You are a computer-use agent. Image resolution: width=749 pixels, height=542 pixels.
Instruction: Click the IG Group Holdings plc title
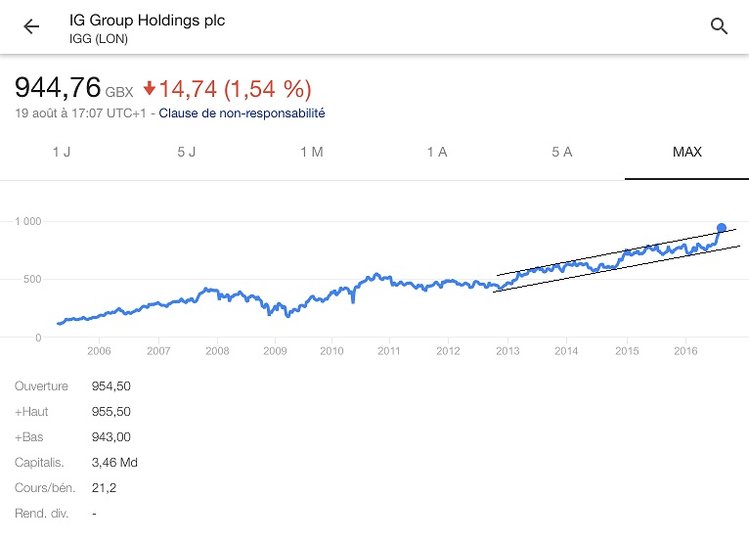point(147,20)
